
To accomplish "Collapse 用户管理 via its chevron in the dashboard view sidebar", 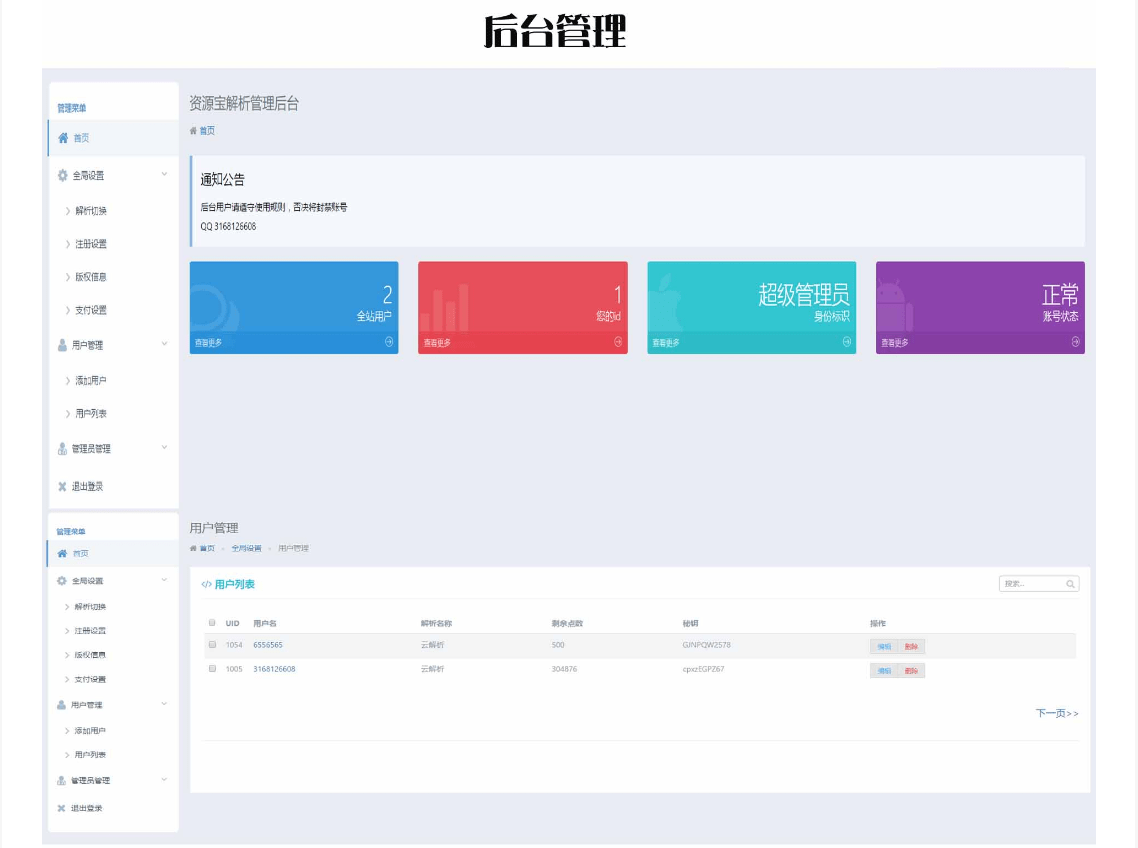I will (x=165, y=343).
